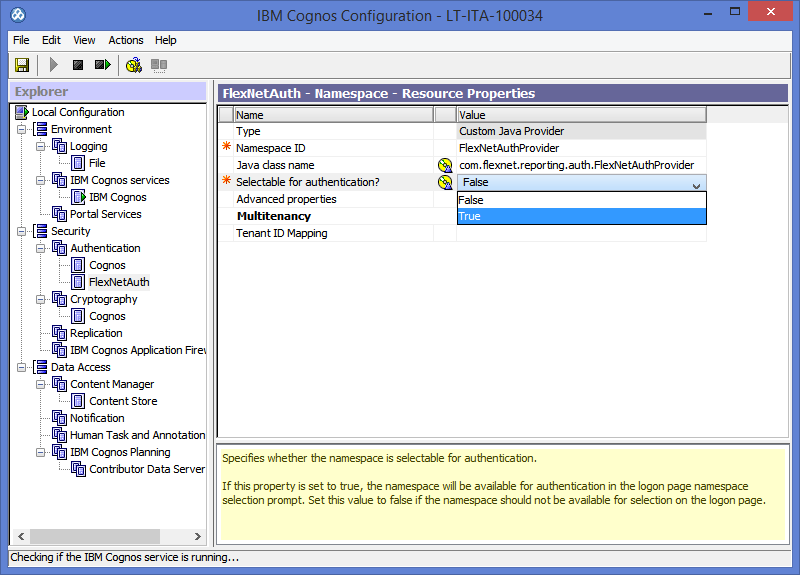Click the Start service play icon
The image size is (800, 575).
[54, 65]
